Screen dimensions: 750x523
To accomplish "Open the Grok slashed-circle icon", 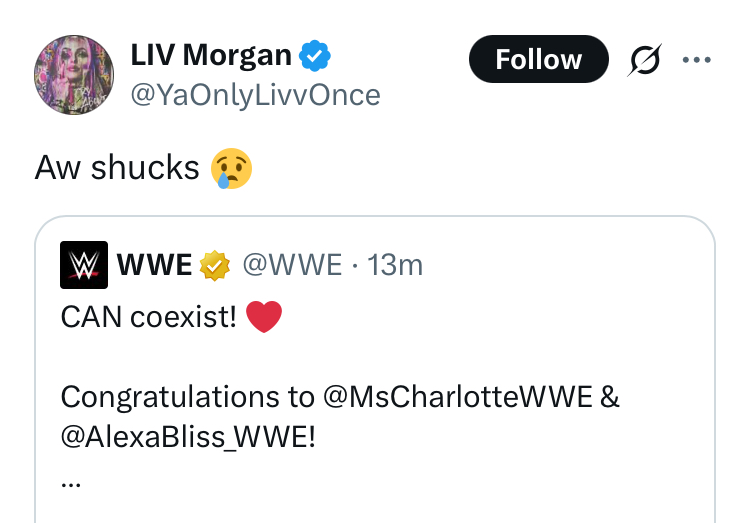I will tap(644, 60).
